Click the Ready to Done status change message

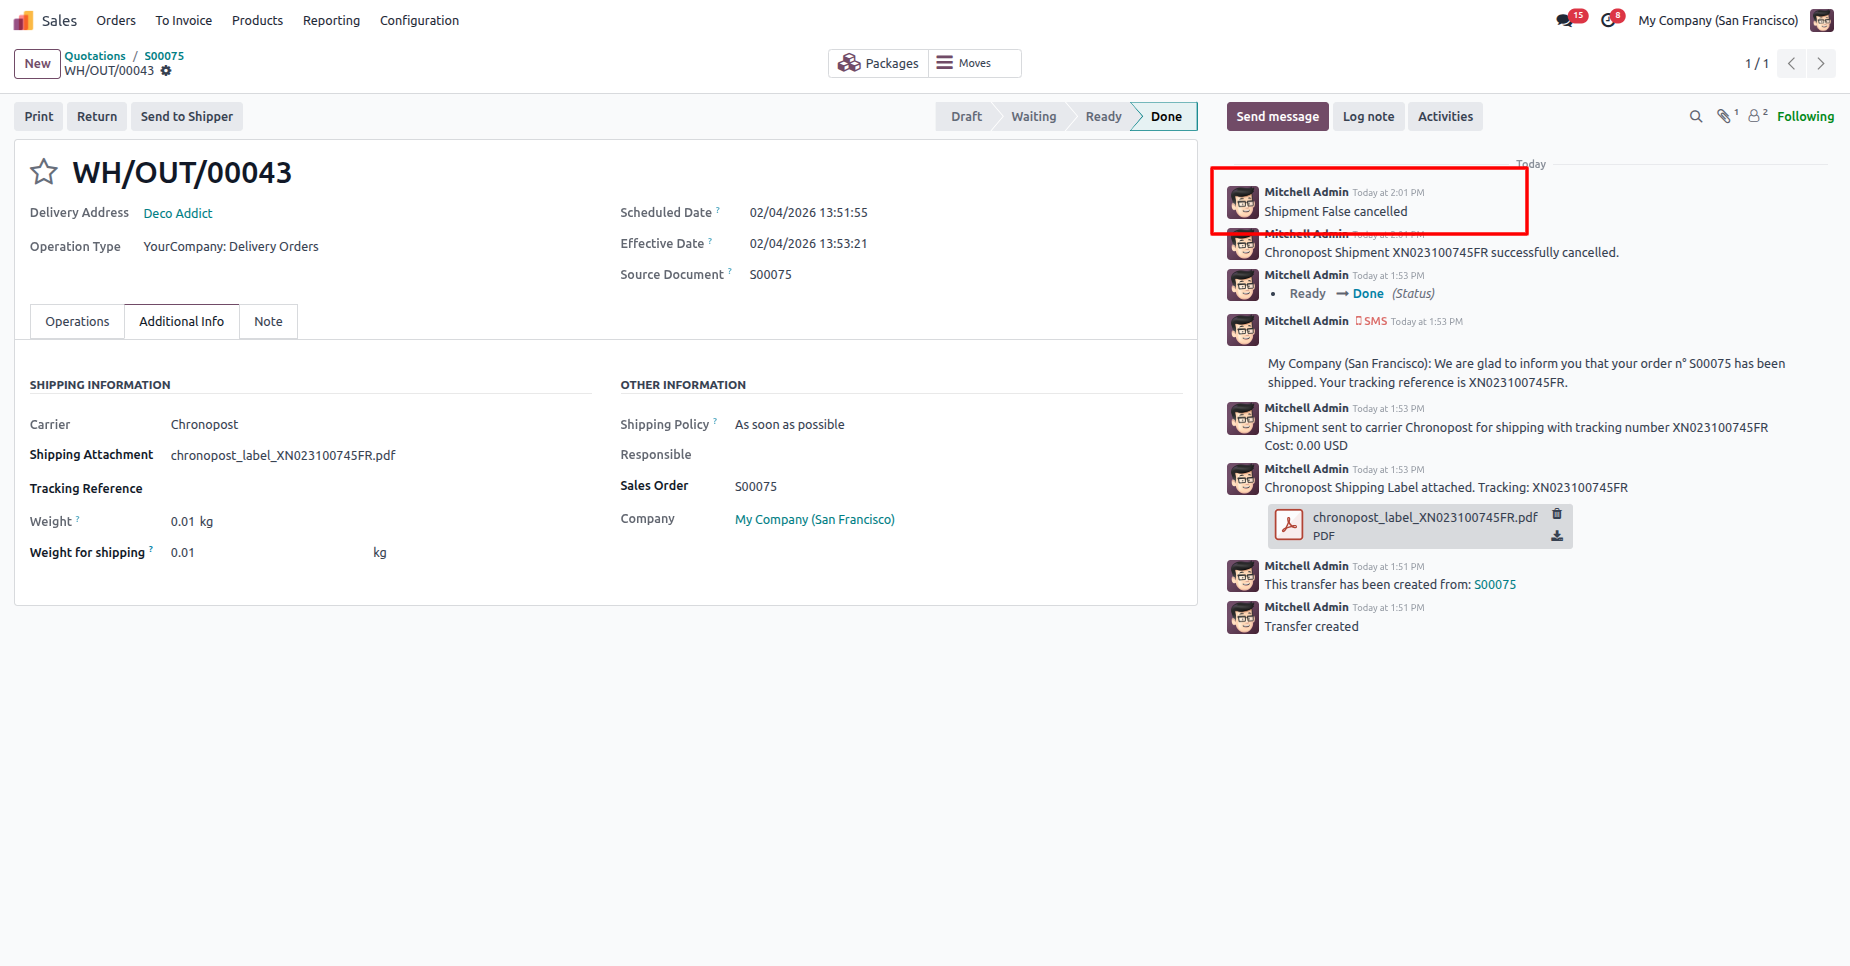pos(1362,294)
